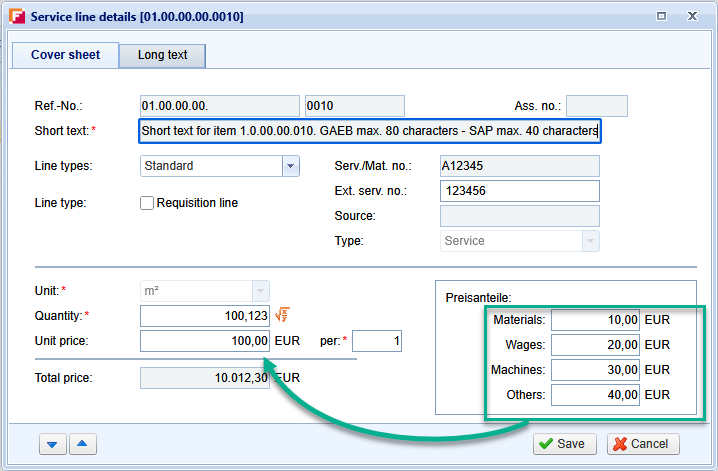Select the Wages amount field

(x=595, y=345)
